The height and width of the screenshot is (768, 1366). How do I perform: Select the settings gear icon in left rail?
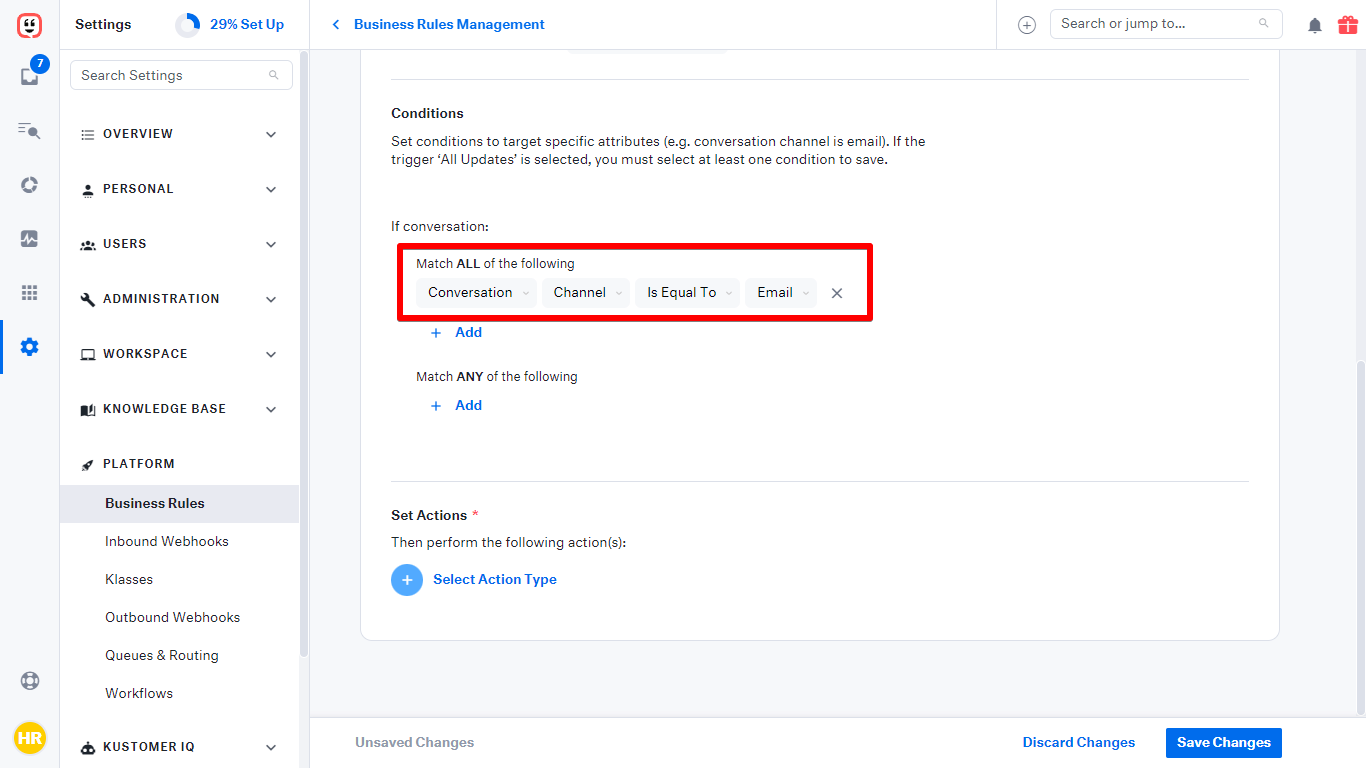29,347
